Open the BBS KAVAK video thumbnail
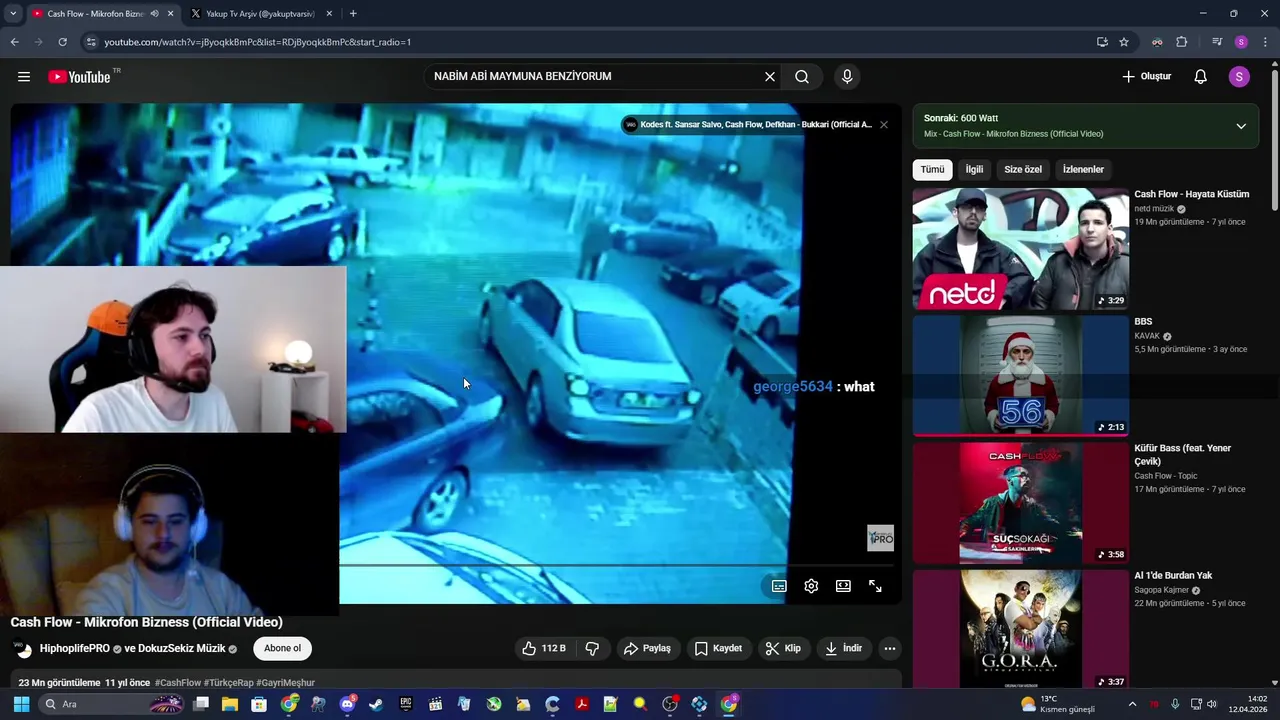Screen dimensions: 1280x720 tap(1020, 376)
